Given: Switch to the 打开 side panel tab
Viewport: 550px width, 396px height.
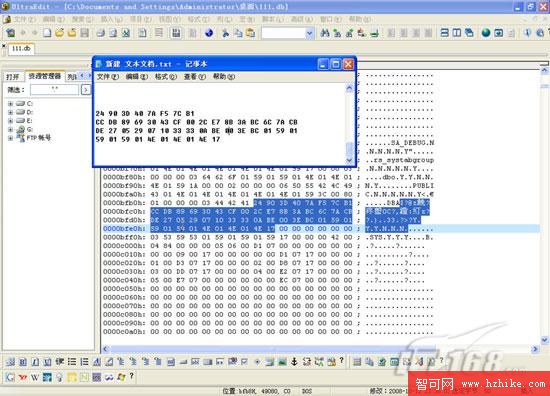Looking at the screenshot, I should tap(13, 77).
